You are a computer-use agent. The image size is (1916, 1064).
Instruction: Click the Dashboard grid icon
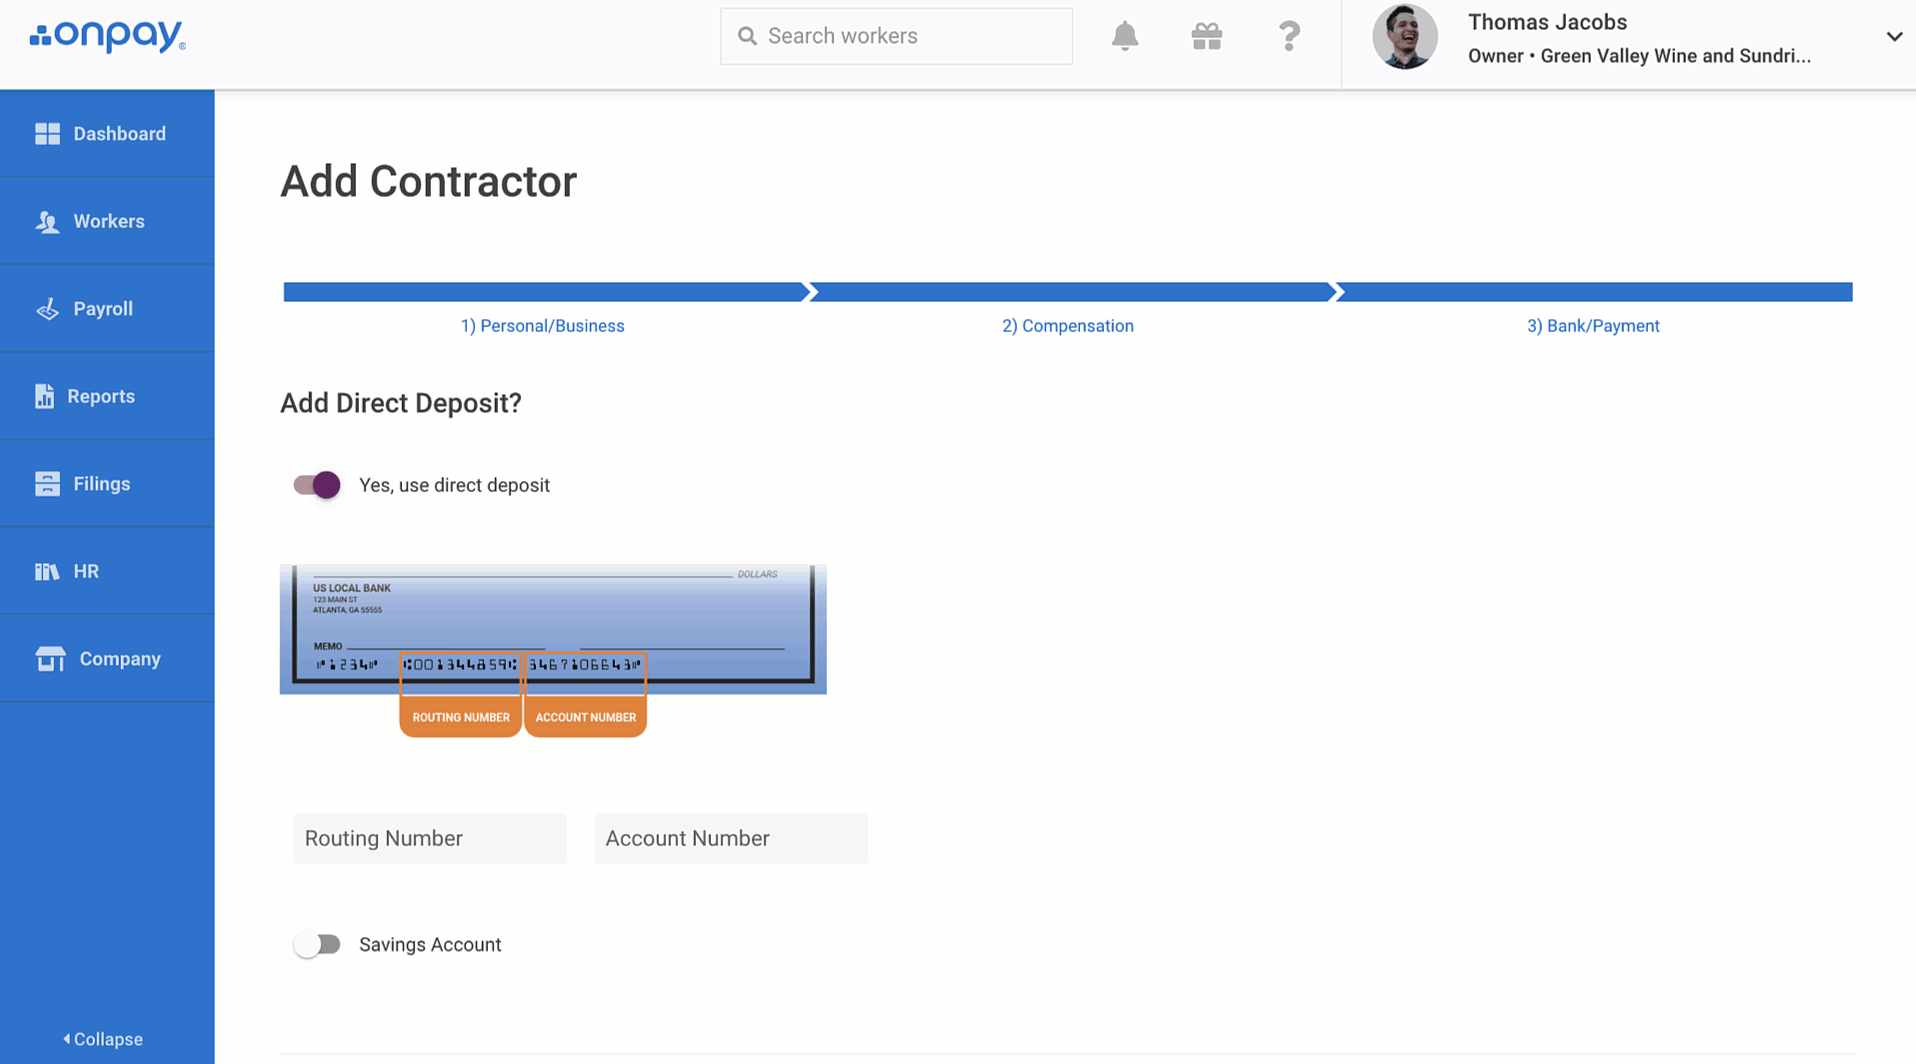tap(47, 134)
